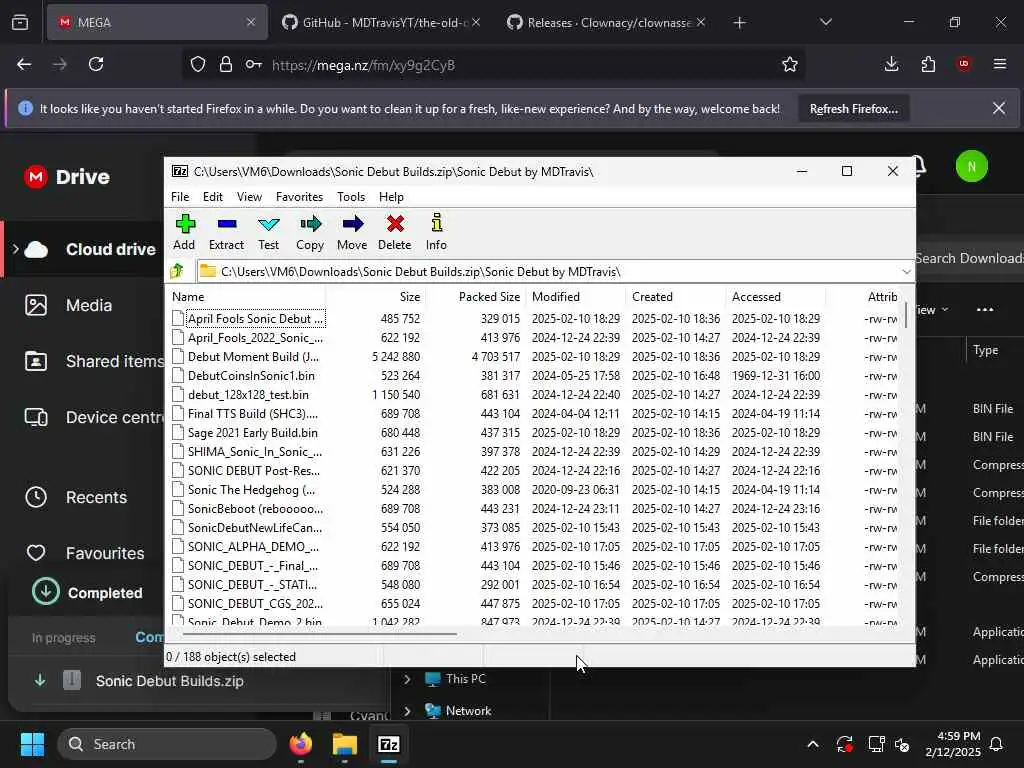This screenshot has height=768, width=1024.
Task: Open 7-Zip File menu
Action: point(180,197)
